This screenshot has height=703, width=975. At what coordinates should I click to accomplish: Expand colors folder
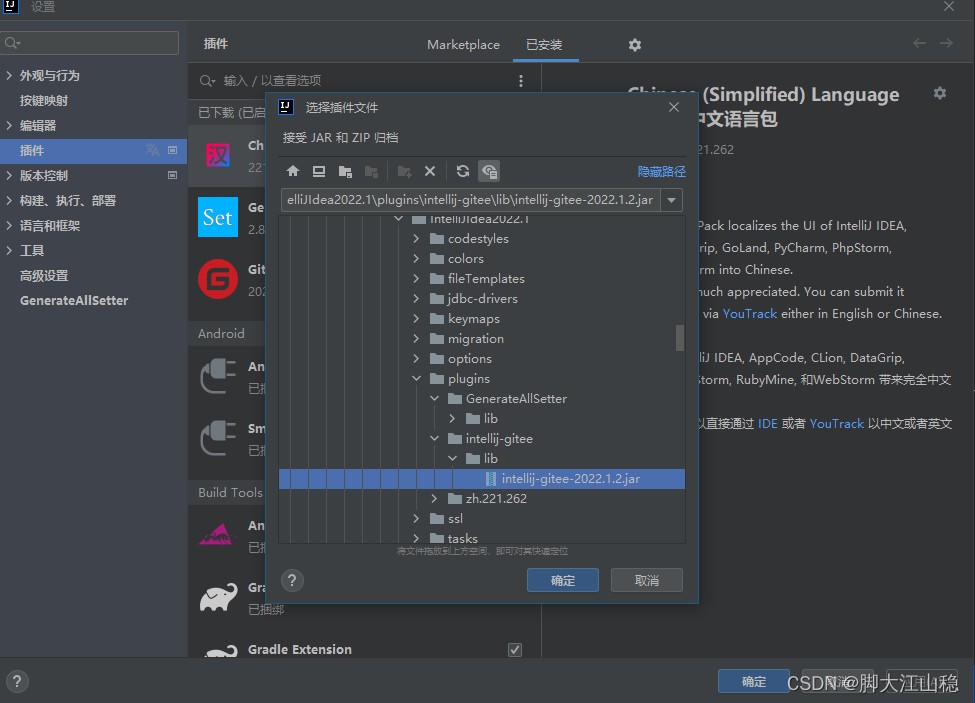click(x=416, y=259)
